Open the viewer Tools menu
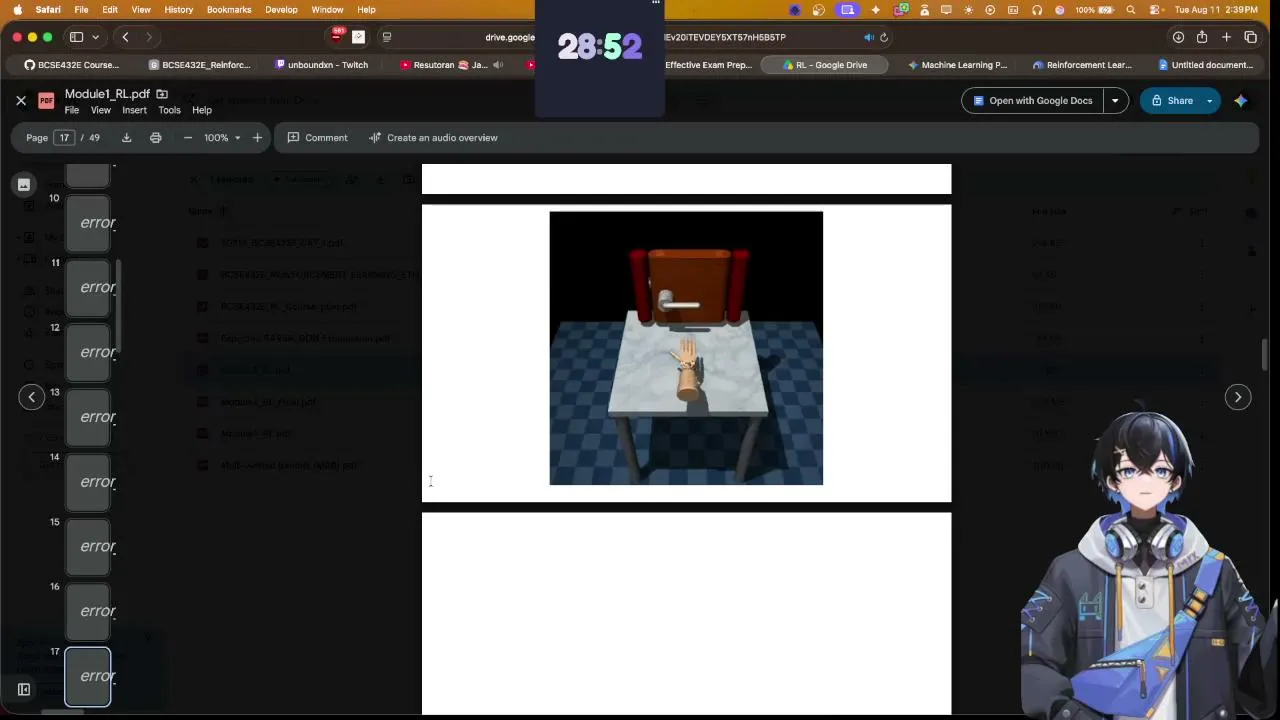Viewport: 1280px width, 720px height. click(x=169, y=110)
